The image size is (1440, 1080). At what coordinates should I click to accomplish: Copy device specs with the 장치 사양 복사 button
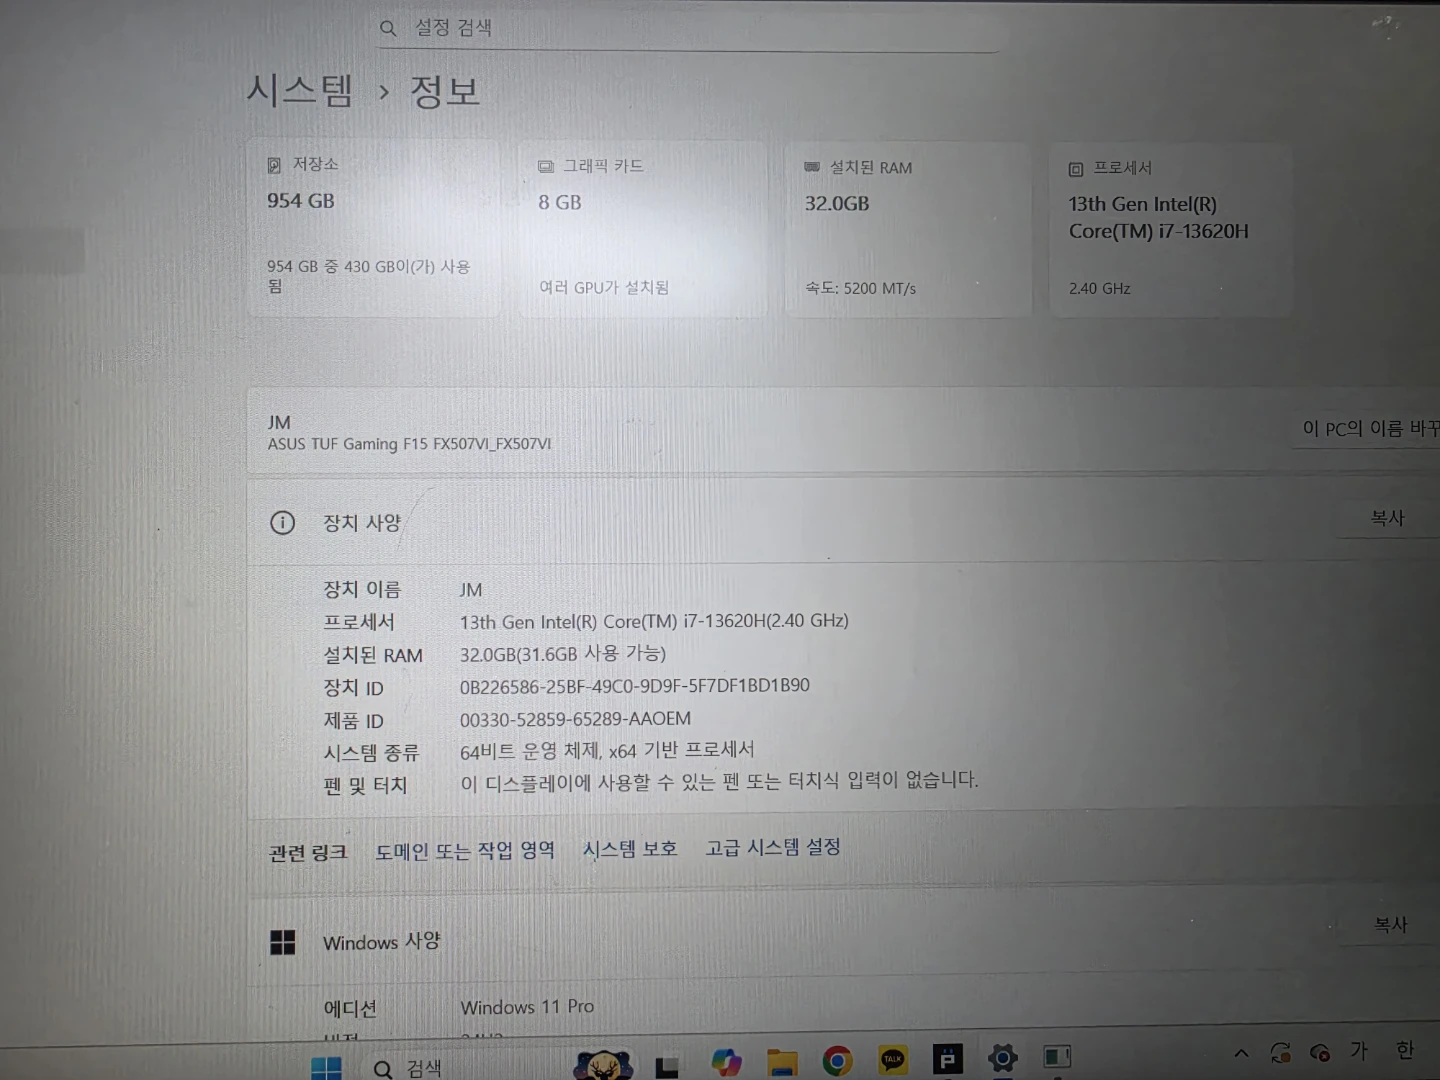click(x=1387, y=518)
